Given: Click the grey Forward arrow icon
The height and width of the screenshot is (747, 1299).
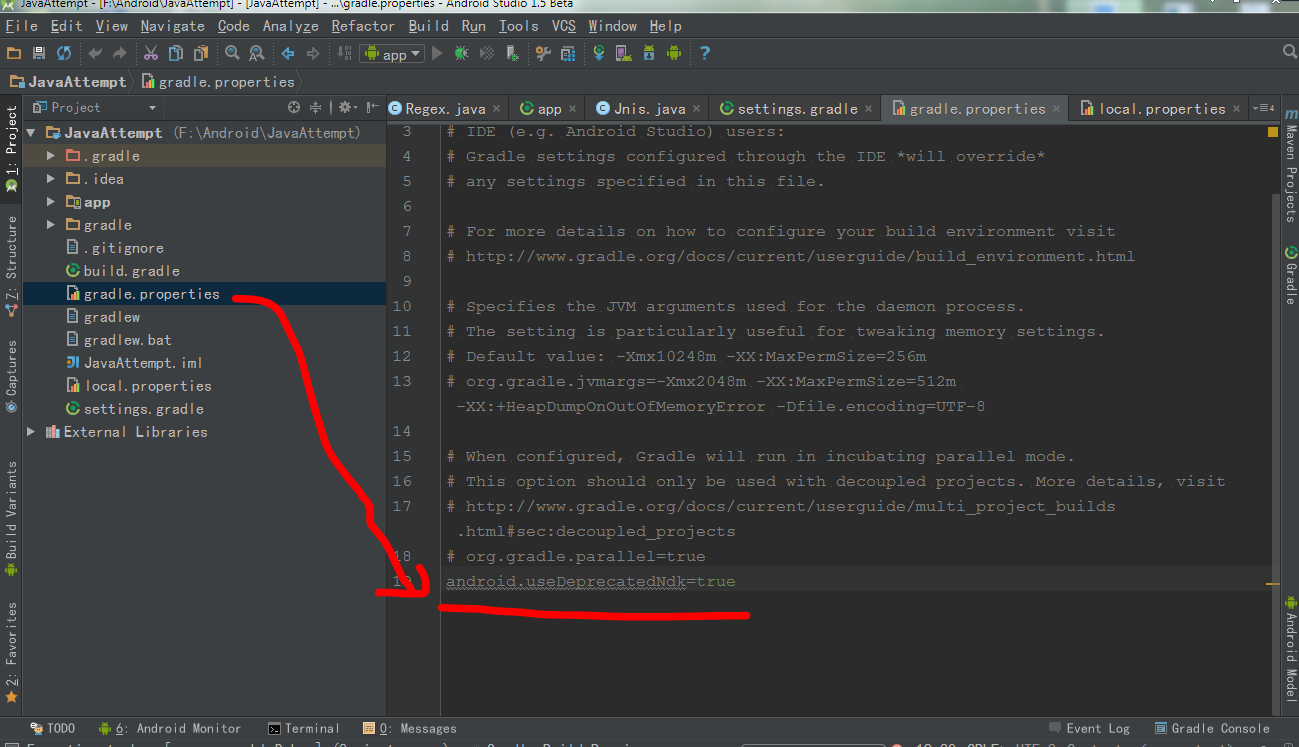Looking at the screenshot, I should (x=313, y=53).
